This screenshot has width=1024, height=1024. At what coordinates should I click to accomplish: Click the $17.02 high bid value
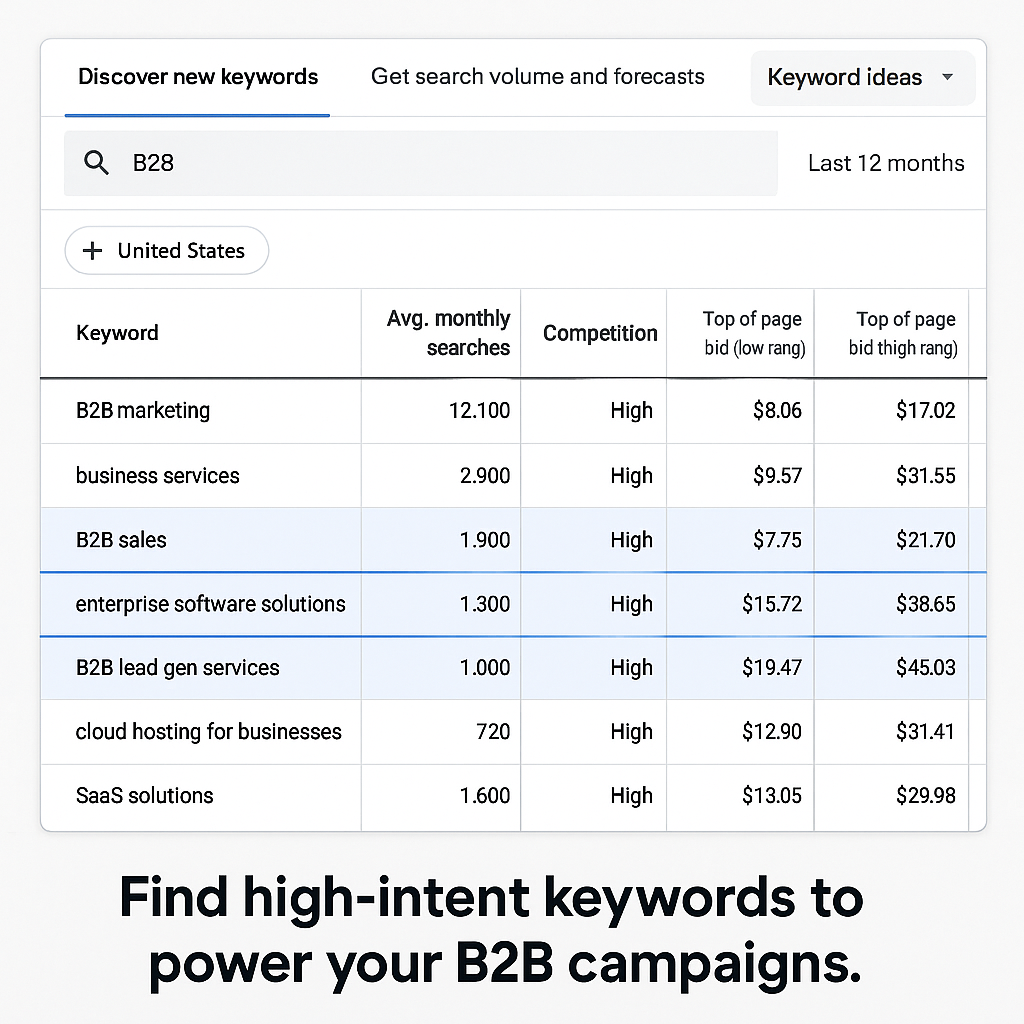(925, 411)
